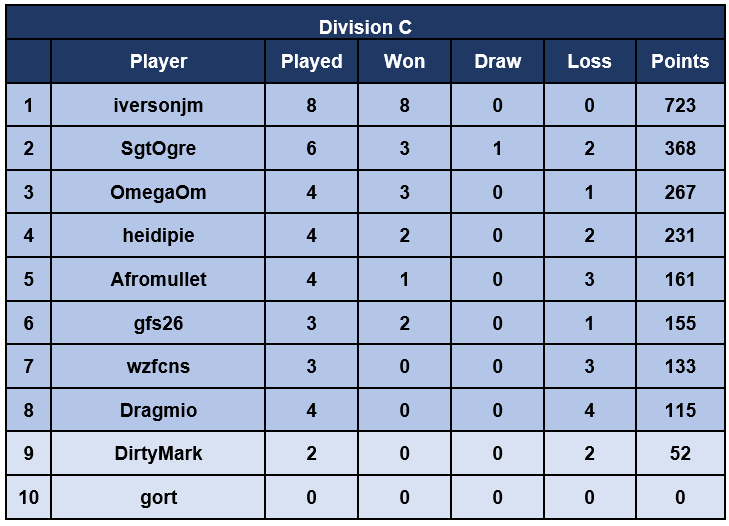Image resolution: width=729 pixels, height=526 pixels.
Task: Click rank number 10 cell
Action: tap(28, 497)
